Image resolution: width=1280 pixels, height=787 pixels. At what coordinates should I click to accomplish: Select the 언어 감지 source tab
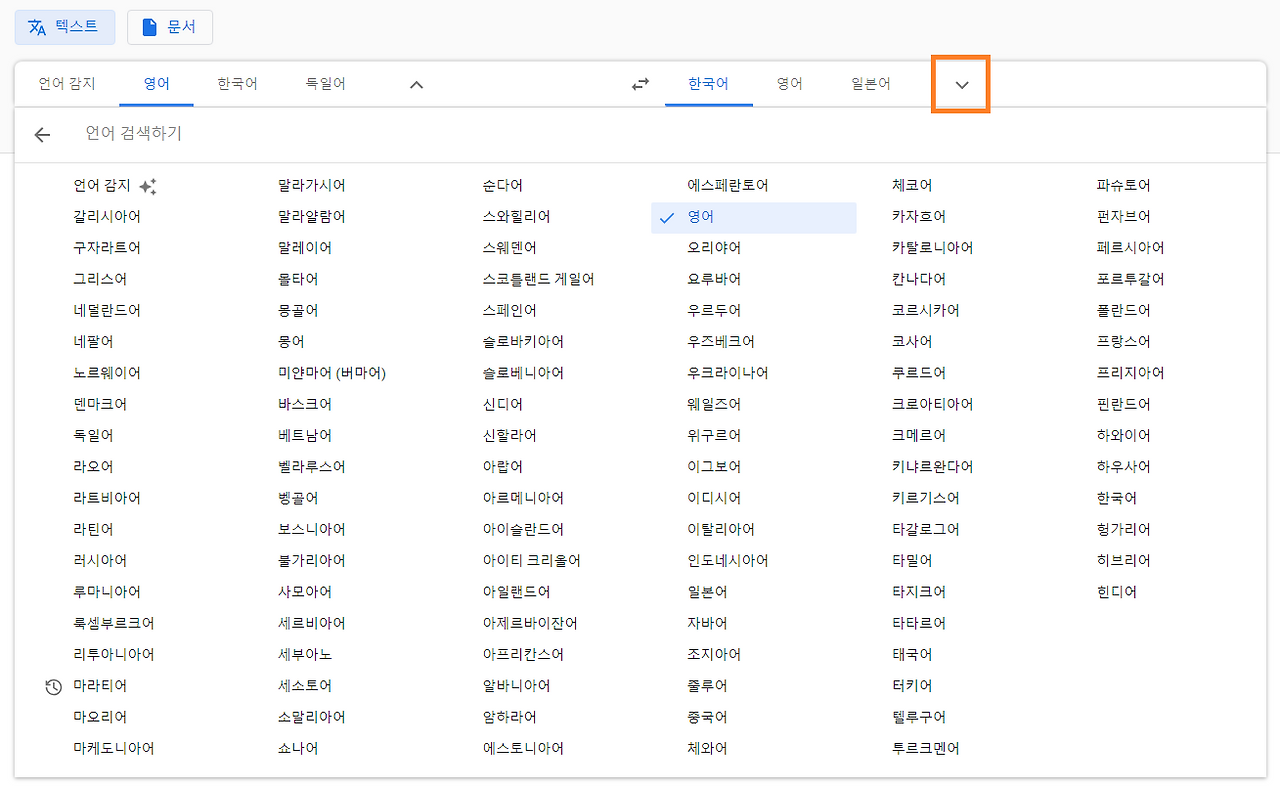[67, 84]
